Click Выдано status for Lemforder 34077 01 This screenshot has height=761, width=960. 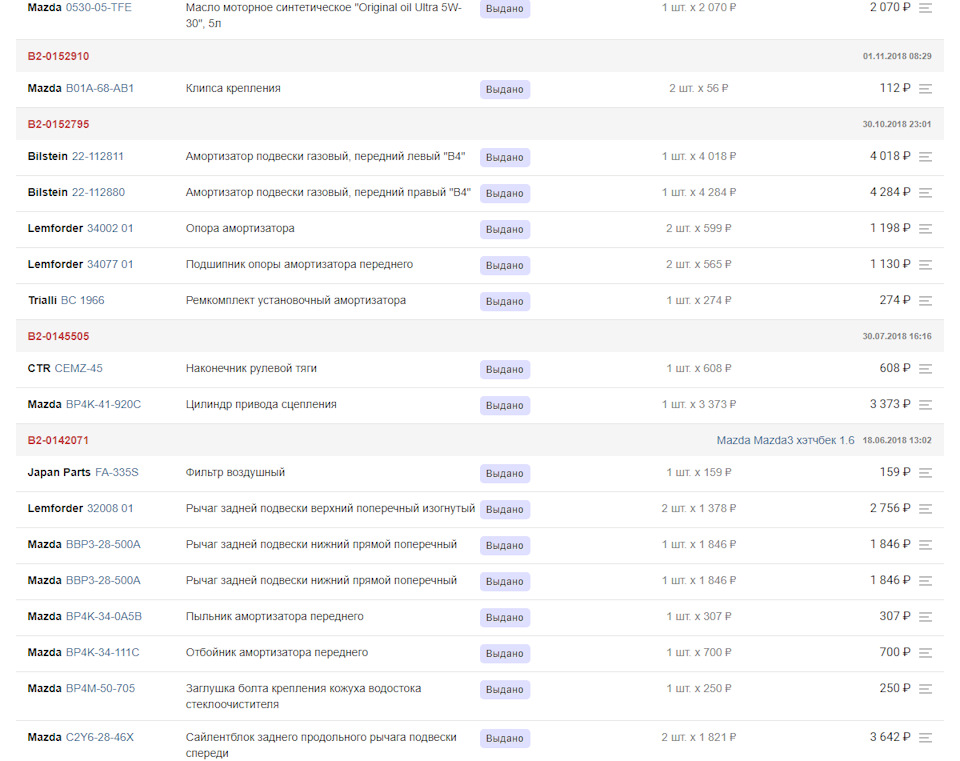pyautogui.click(x=504, y=265)
